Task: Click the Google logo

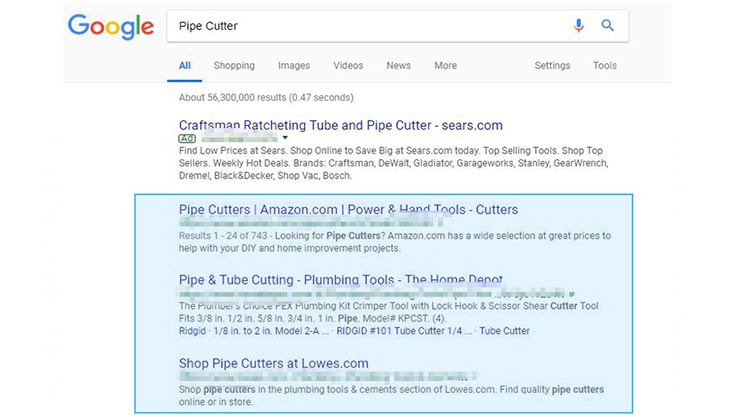Action: (111, 26)
